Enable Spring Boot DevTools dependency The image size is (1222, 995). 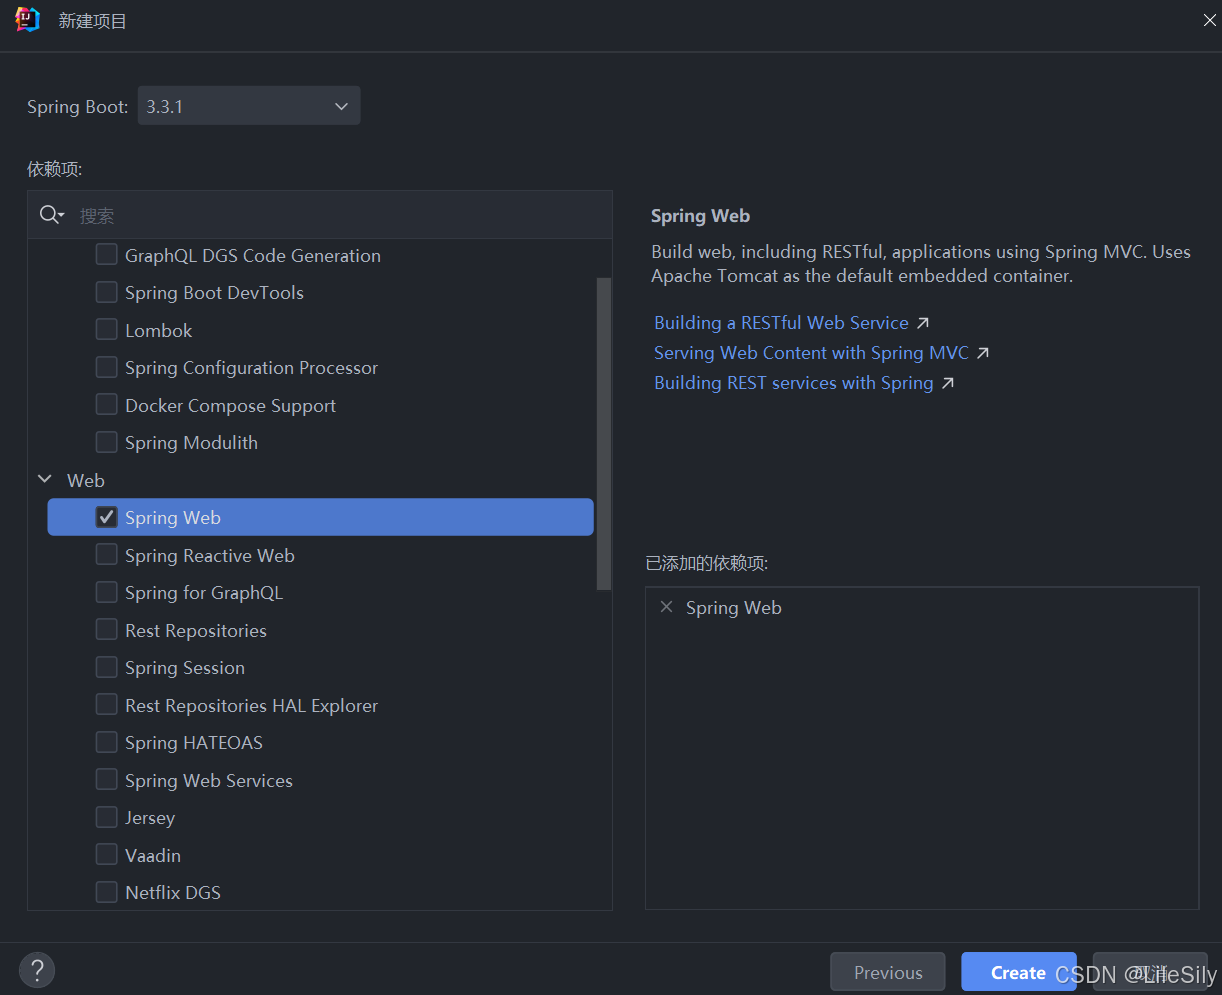(106, 292)
